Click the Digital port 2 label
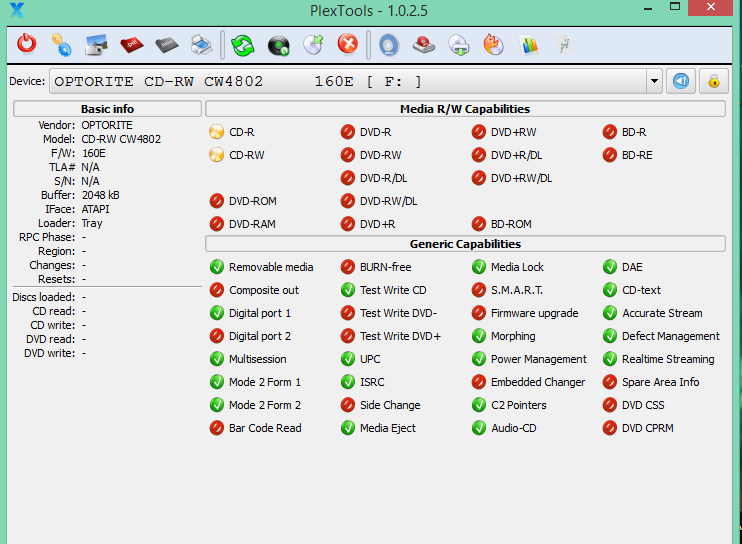This screenshot has height=544, width=742. [x=260, y=336]
